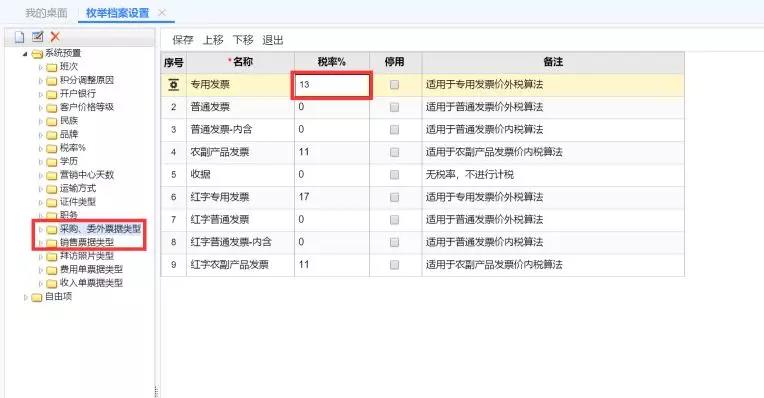Viewport: 764px width, 398px height.
Task: Click the 下移 button
Action: (243, 40)
